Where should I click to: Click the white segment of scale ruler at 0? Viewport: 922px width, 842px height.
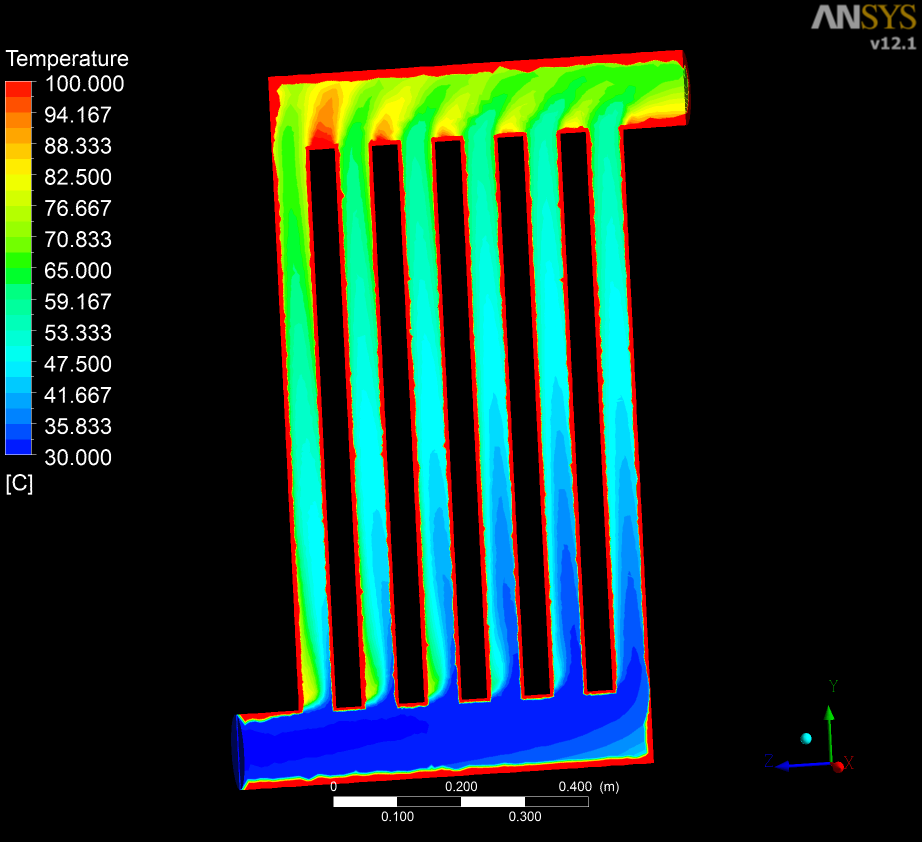[x=365, y=802]
